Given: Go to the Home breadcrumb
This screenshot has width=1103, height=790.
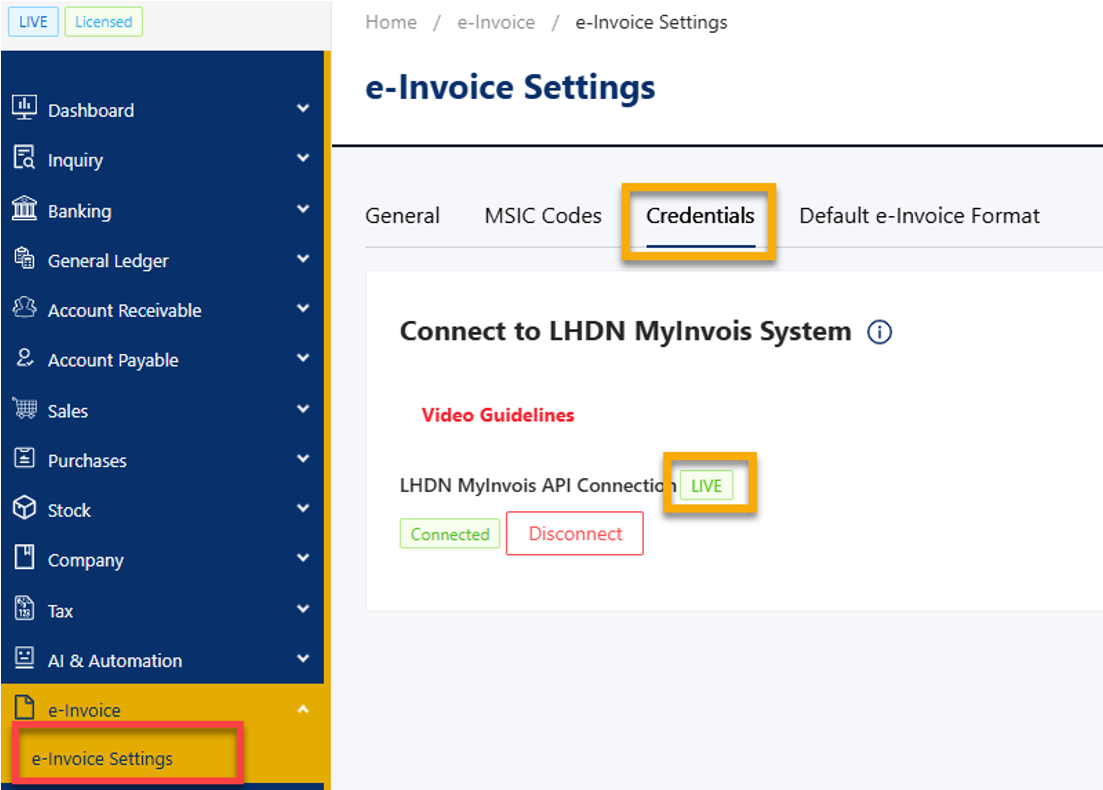Looking at the screenshot, I should (x=391, y=23).
